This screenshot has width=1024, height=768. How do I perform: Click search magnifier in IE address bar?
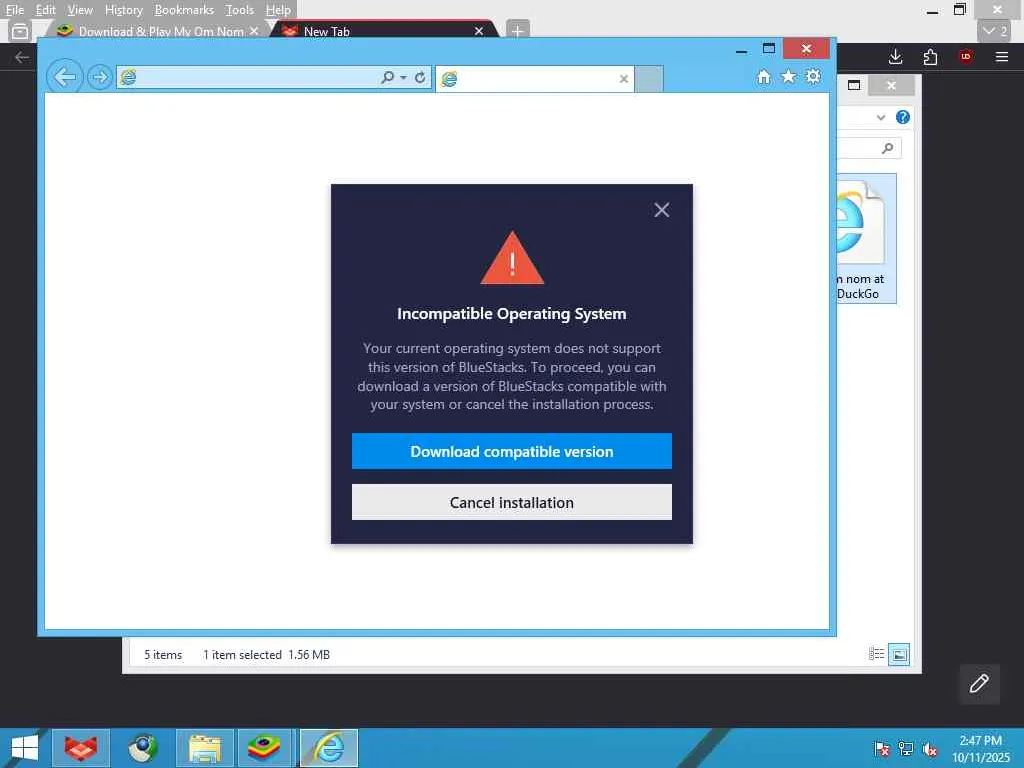[387, 77]
